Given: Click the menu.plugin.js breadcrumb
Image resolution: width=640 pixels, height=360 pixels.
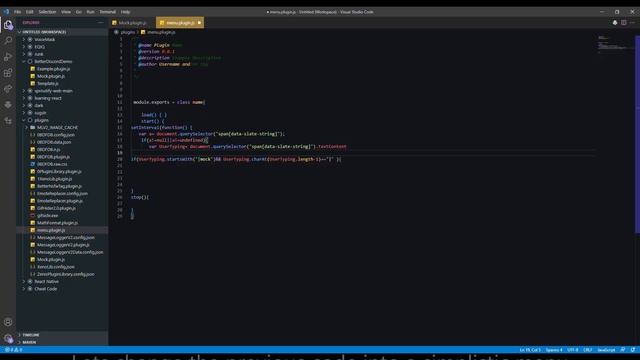Looking at the screenshot, I should pyautogui.click(x=161, y=32).
